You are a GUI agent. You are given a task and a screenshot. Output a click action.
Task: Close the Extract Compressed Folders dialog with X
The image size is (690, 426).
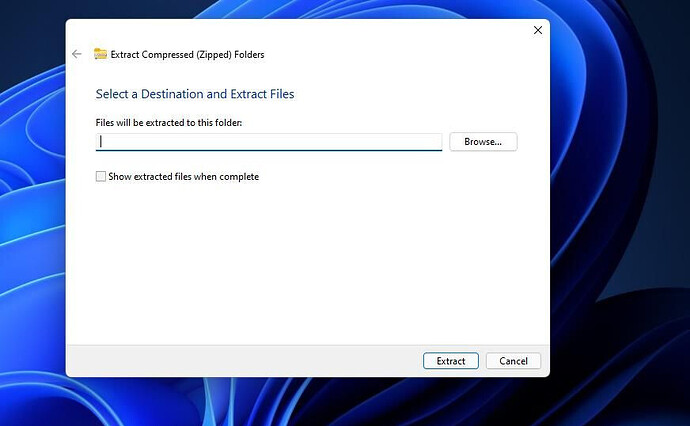pos(538,30)
